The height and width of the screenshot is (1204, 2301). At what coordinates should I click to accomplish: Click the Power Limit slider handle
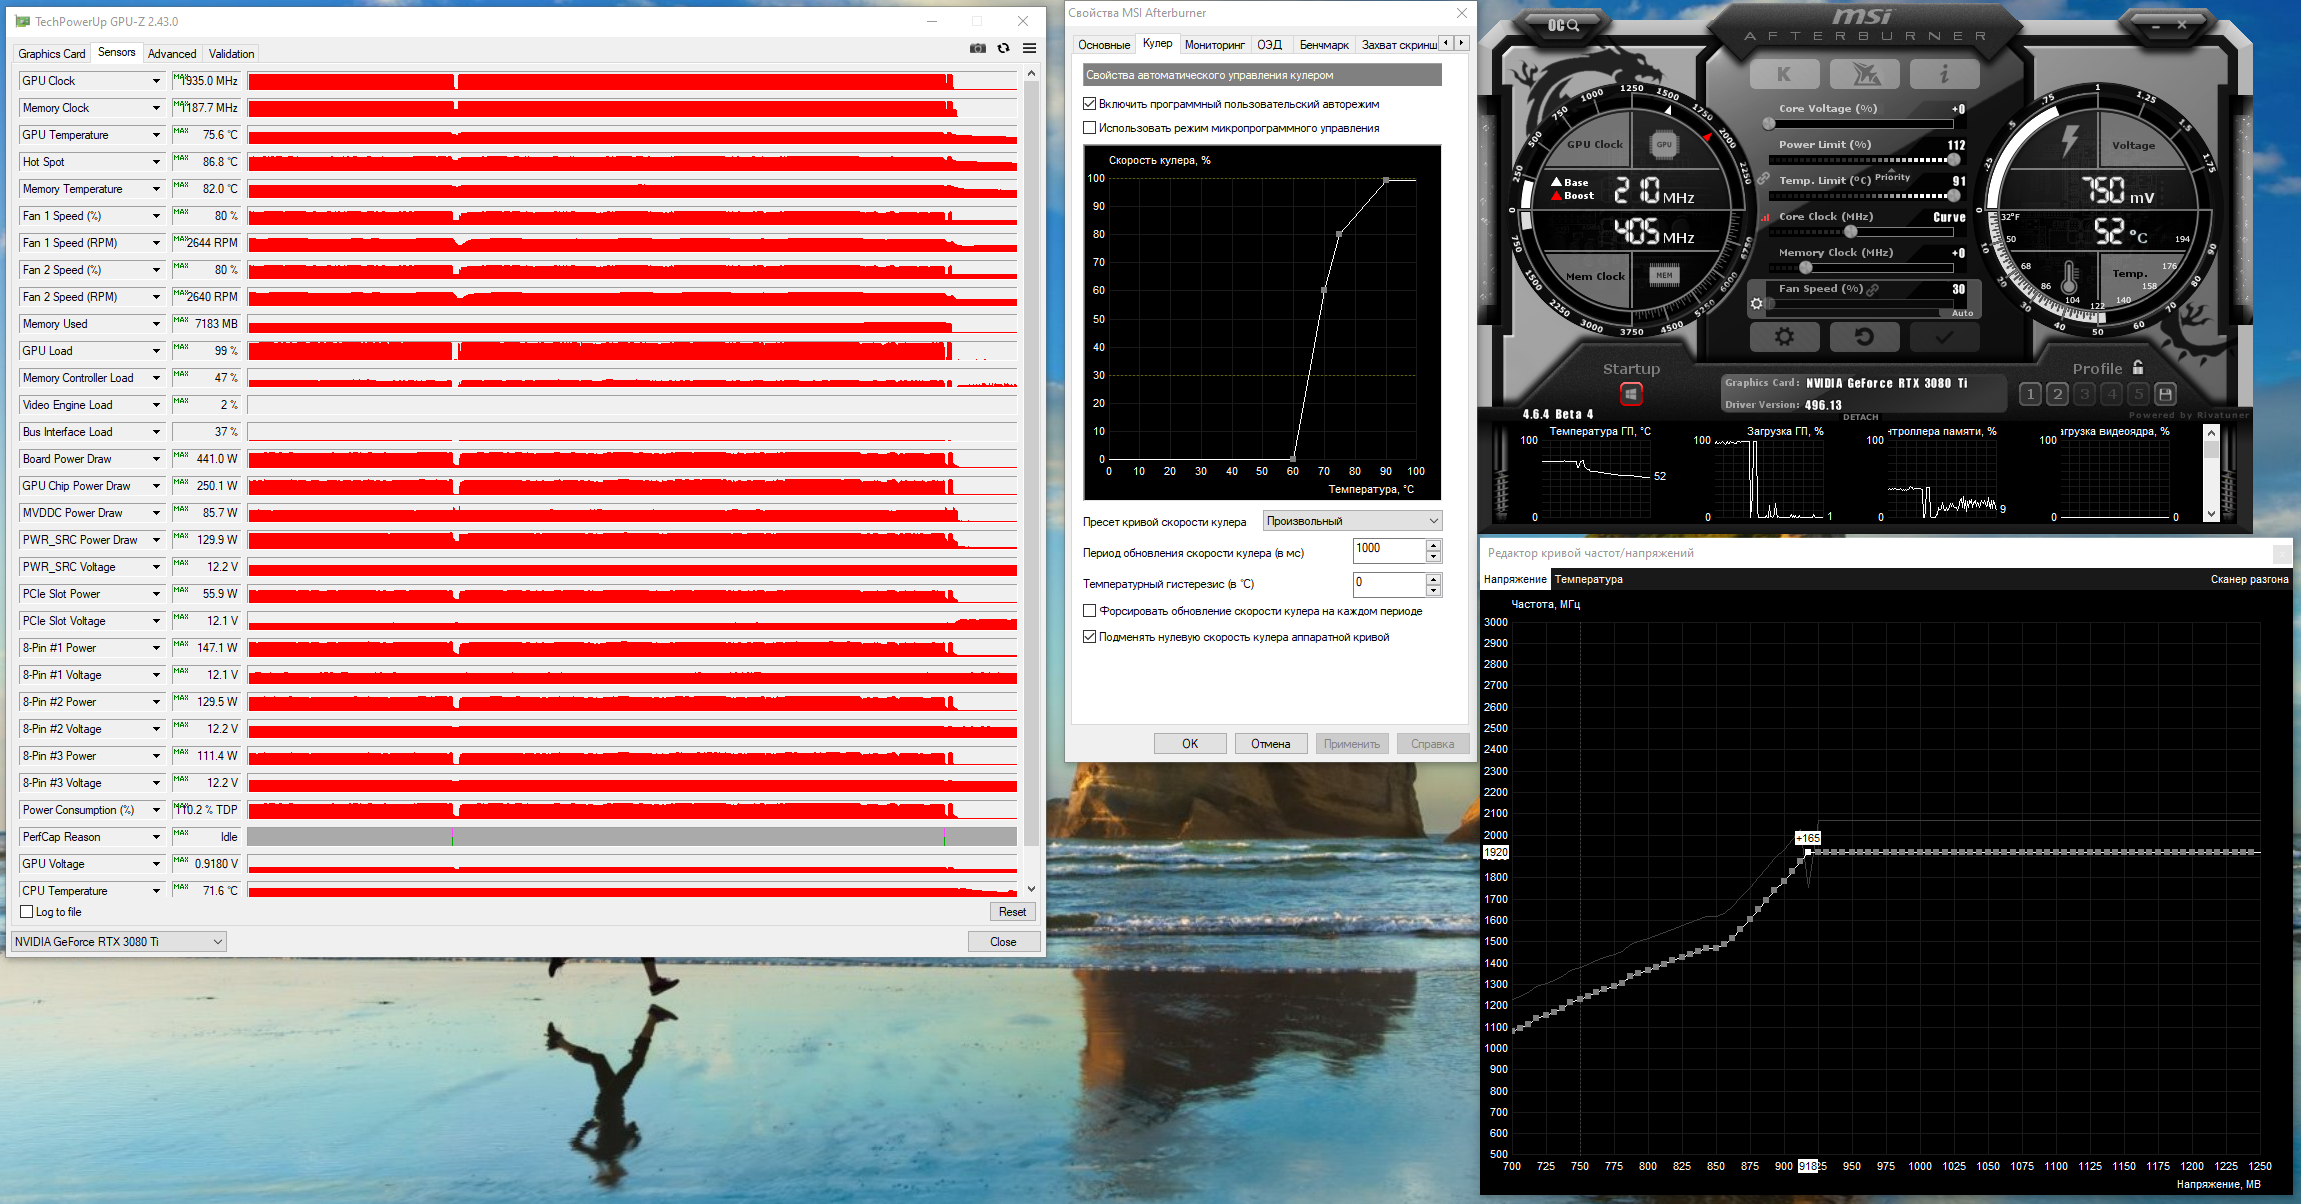[1953, 160]
